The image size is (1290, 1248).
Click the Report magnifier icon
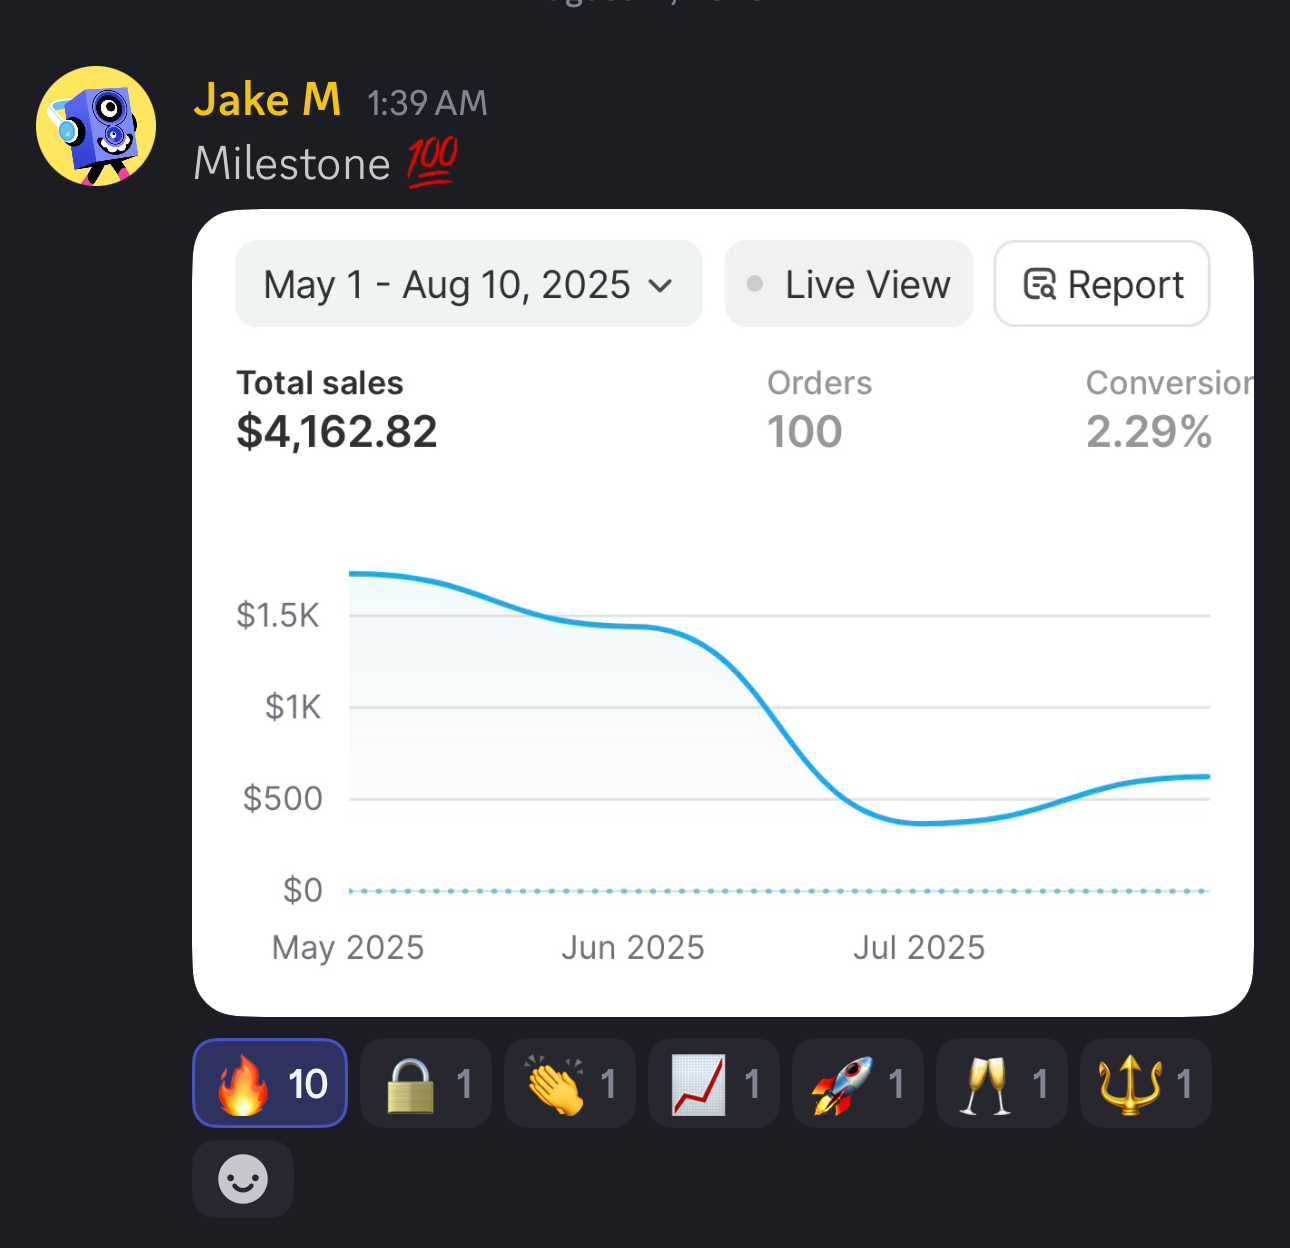(x=1040, y=285)
